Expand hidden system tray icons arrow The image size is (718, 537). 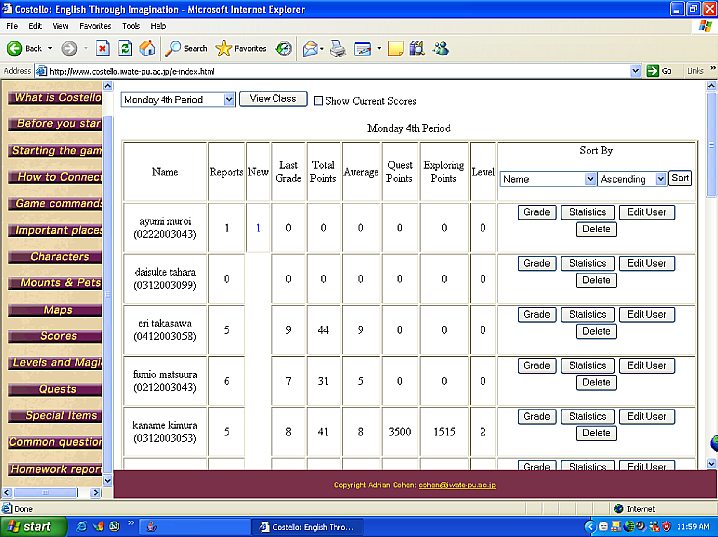tap(590, 526)
